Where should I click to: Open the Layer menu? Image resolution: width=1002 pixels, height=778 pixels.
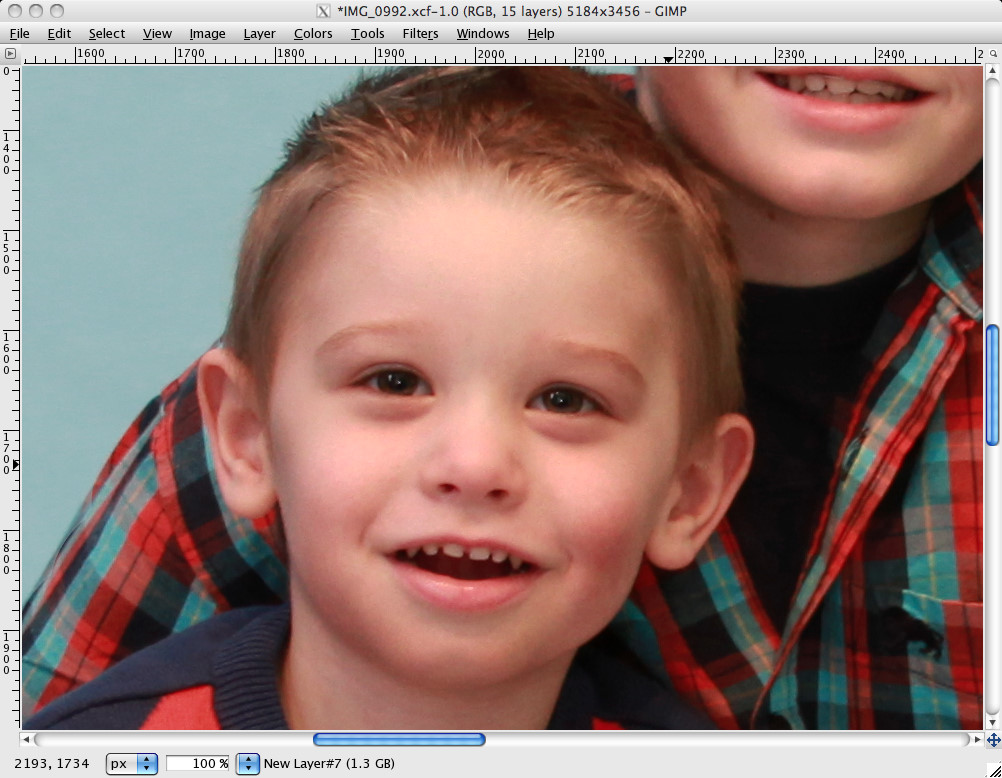259,33
